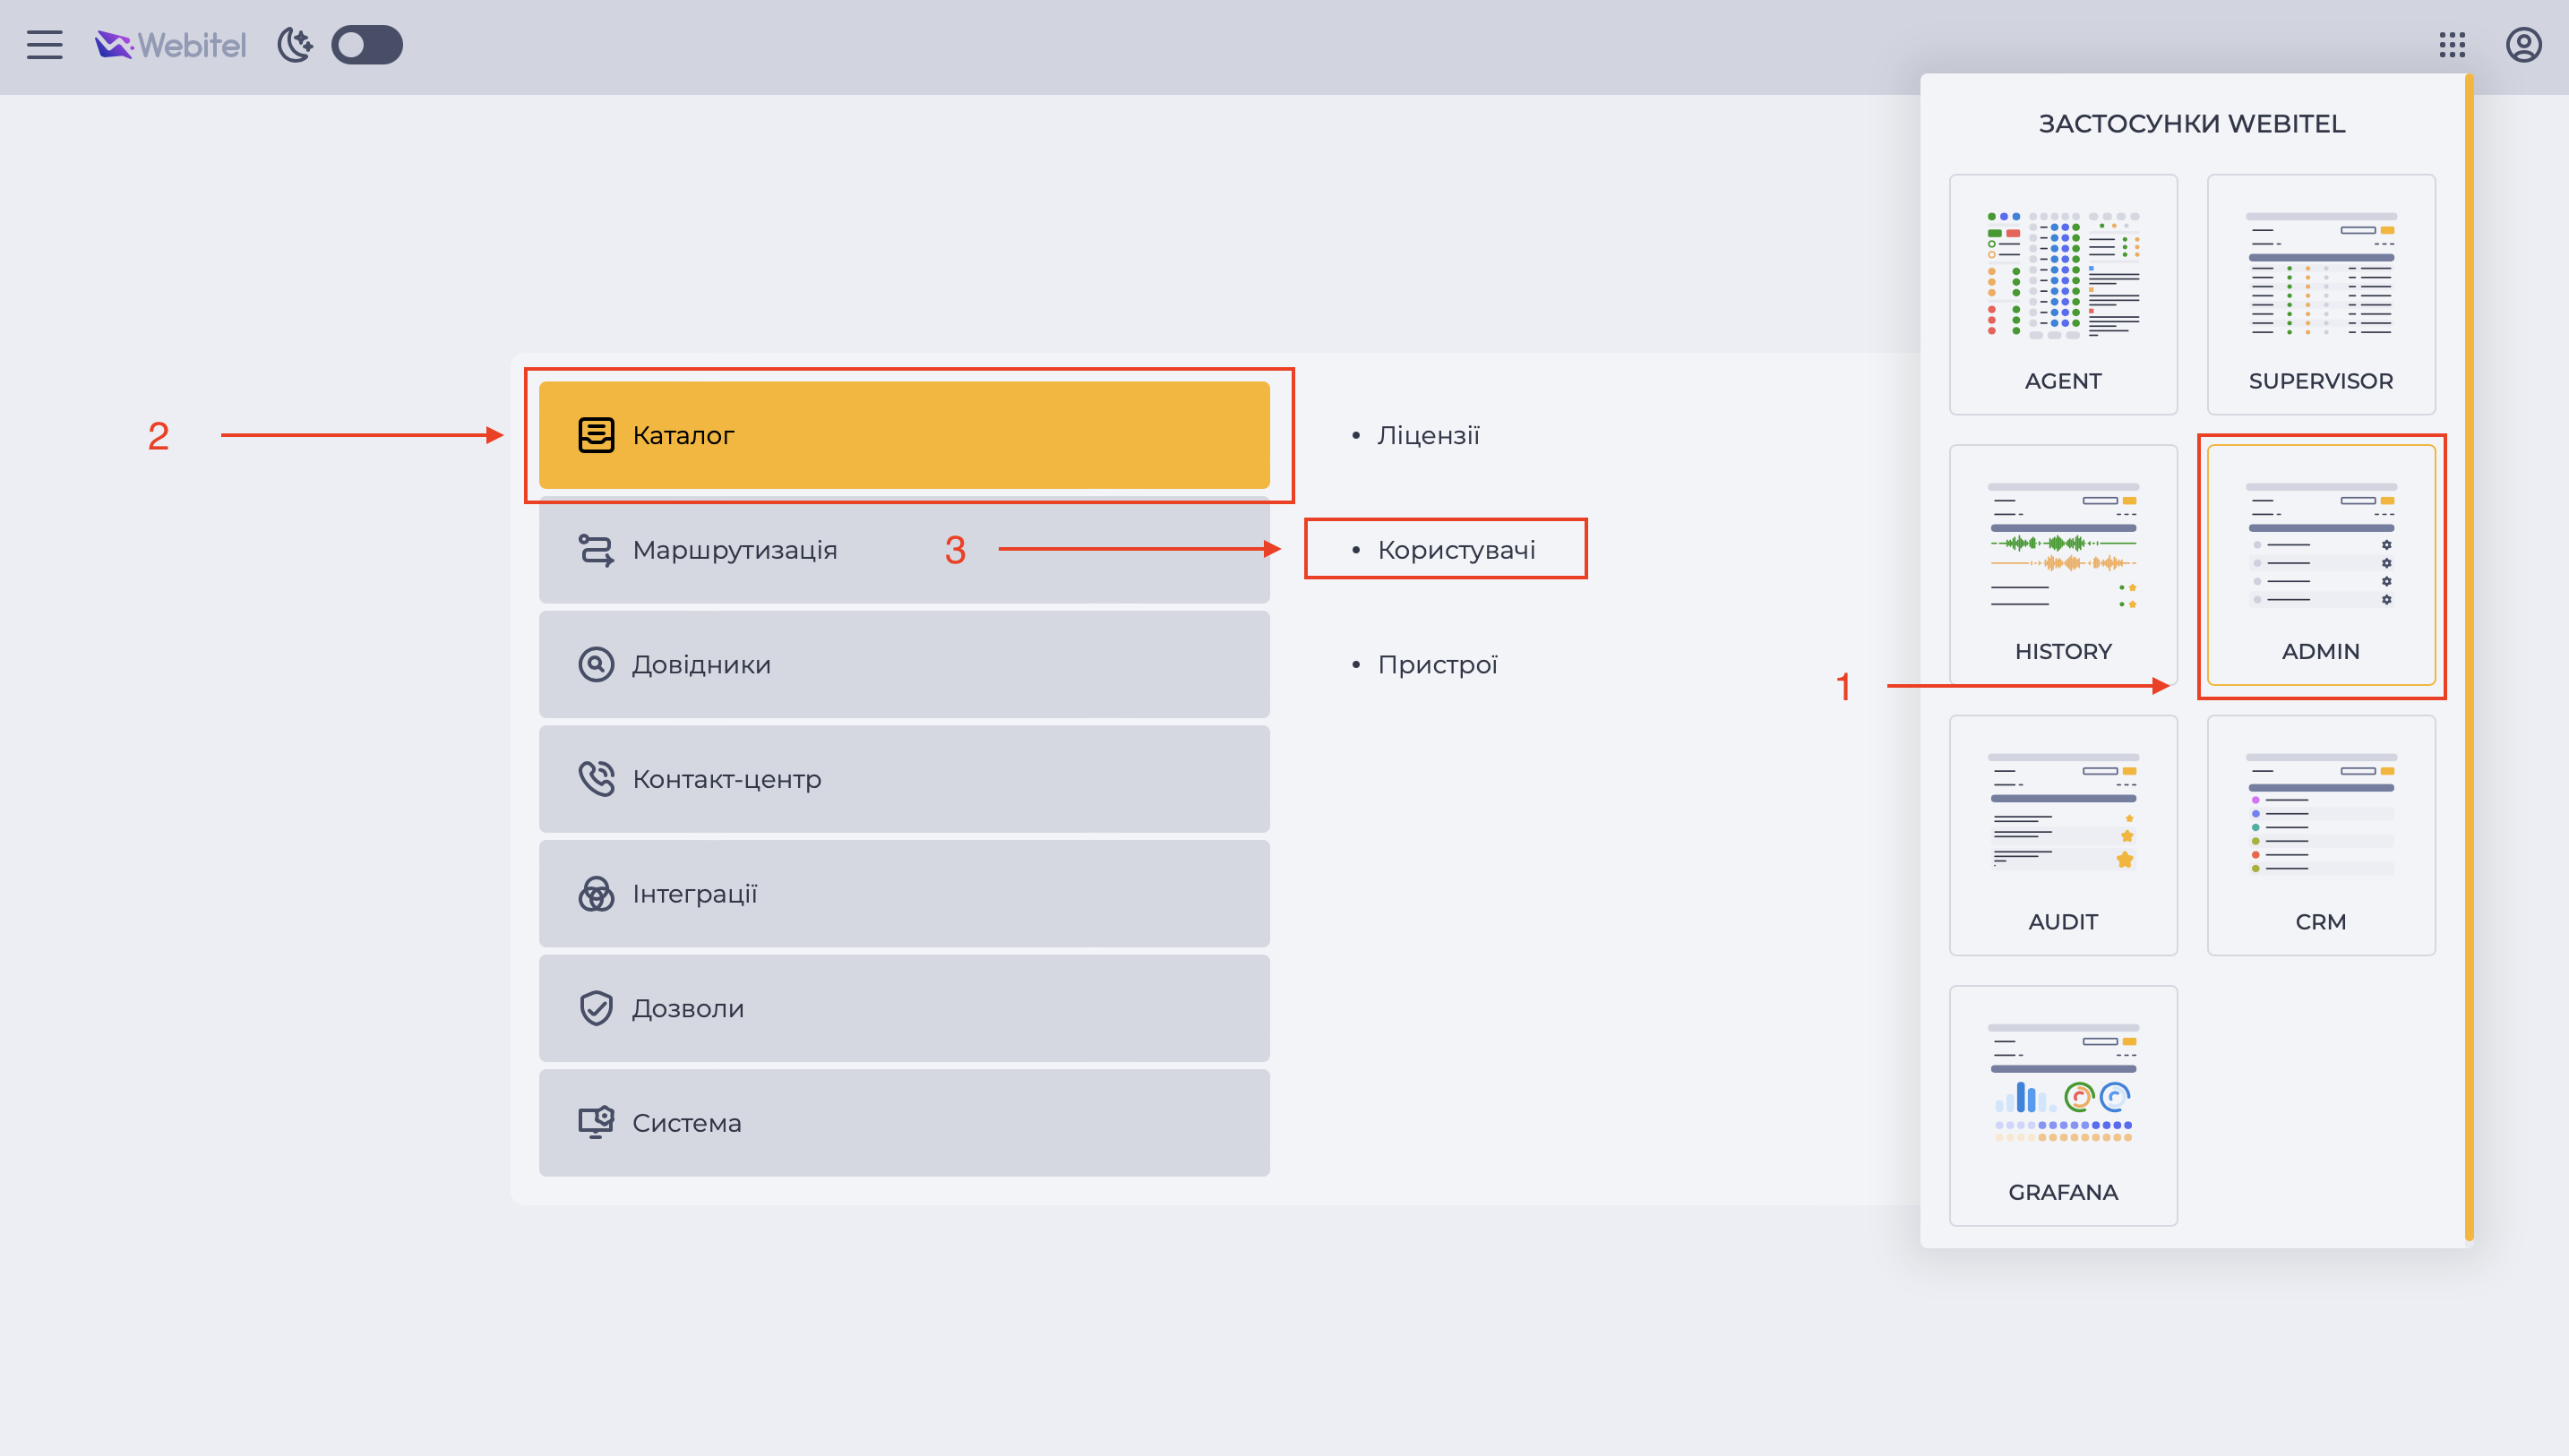The height and width of the screenshot is (1456, 2569).
Task: Select the Інтеграції menu section
Action: [904, 893]
